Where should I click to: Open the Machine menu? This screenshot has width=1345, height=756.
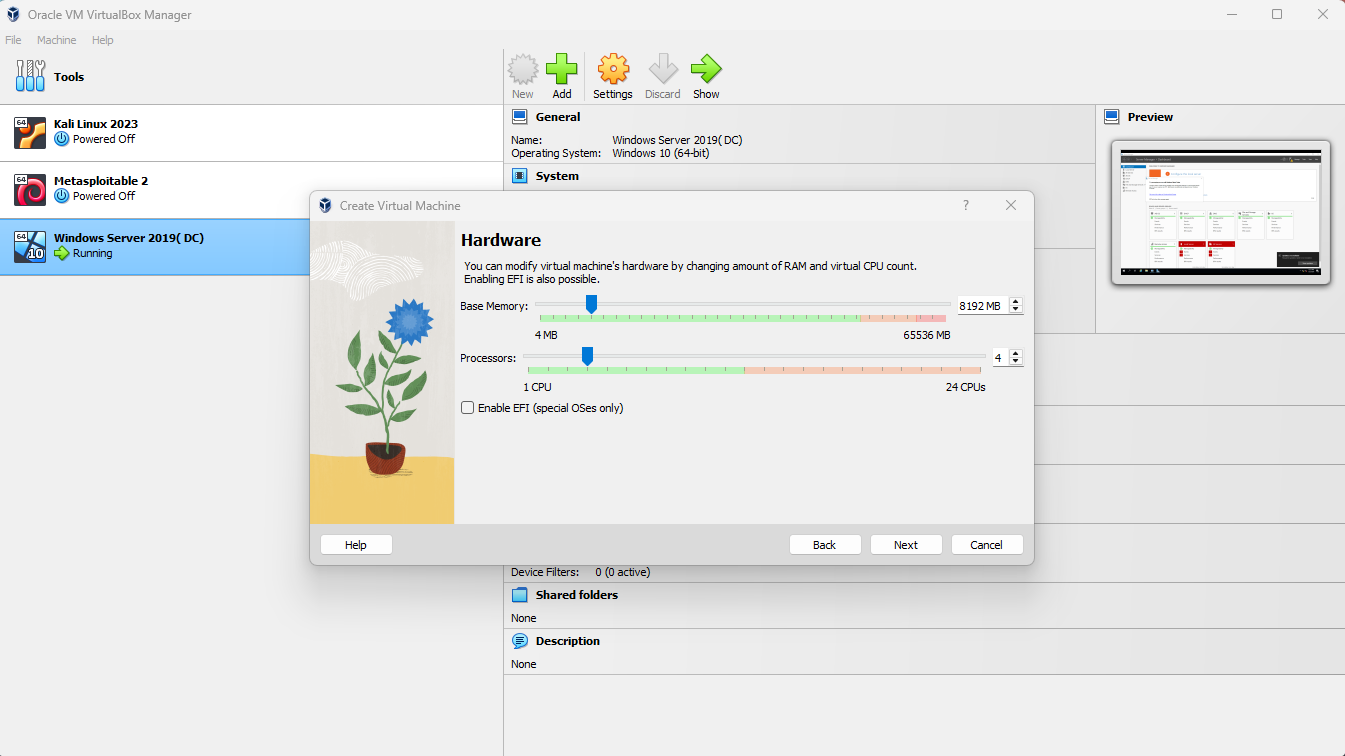(x=56, y=40)
